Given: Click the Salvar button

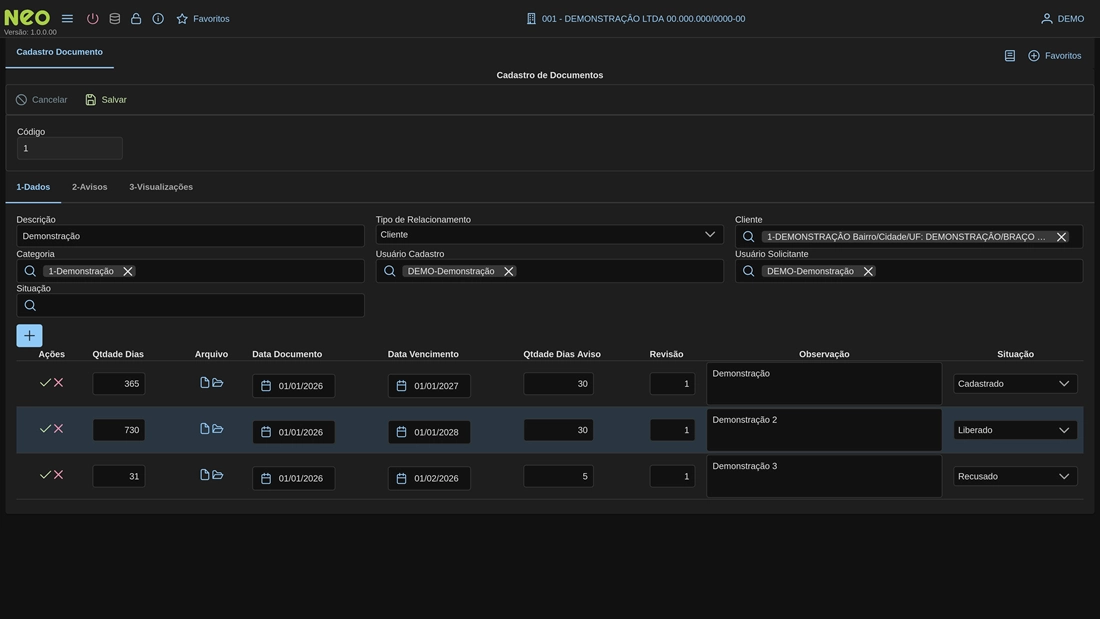Looking at the screenshot, I should [106, 100].
